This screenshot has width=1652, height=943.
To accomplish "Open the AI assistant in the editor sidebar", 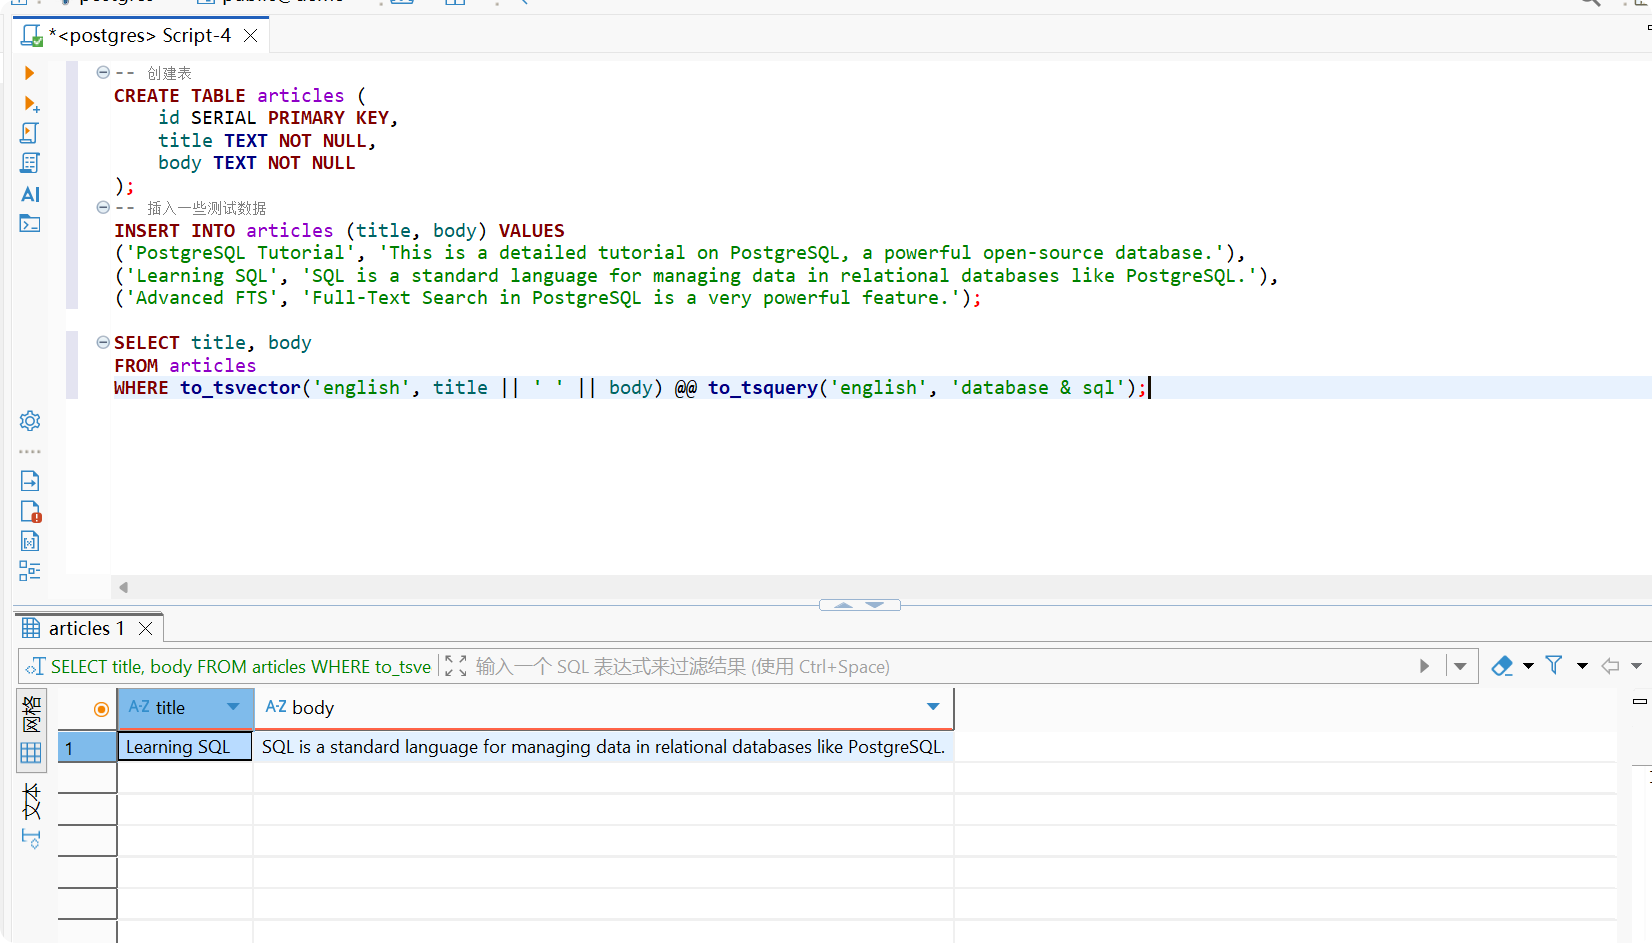I will click(30, 194).
